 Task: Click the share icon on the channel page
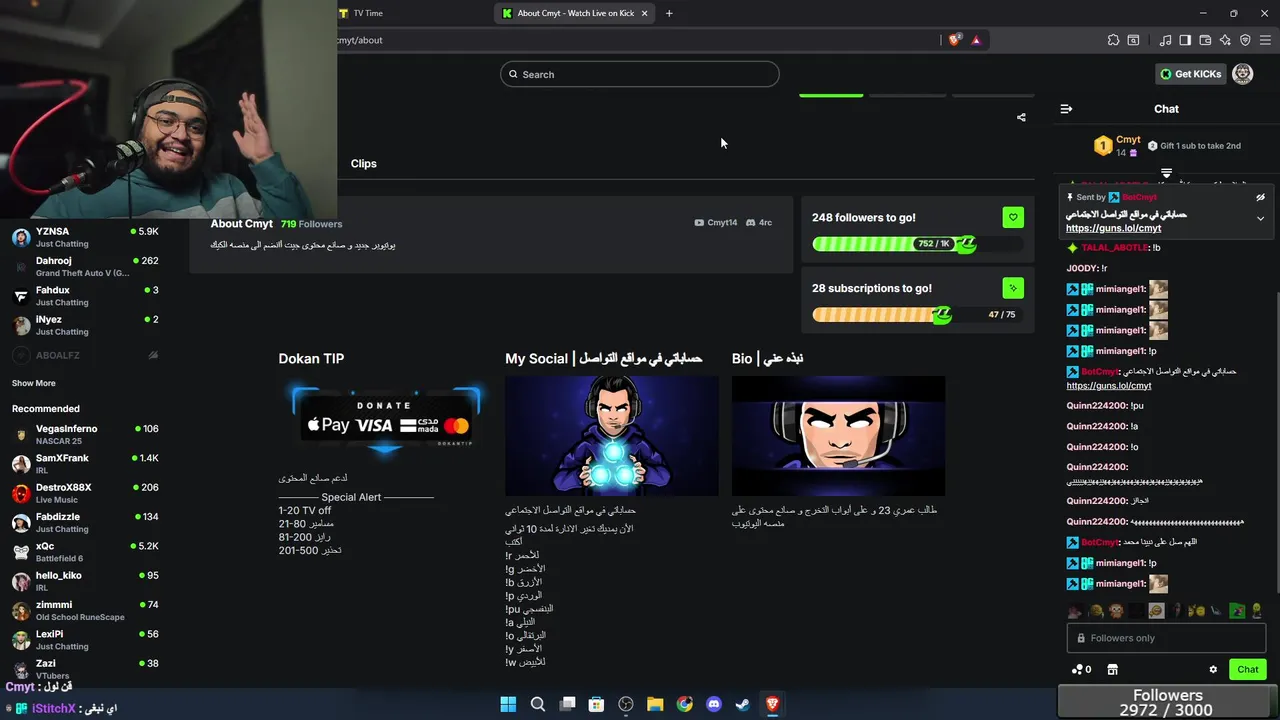1021,117
